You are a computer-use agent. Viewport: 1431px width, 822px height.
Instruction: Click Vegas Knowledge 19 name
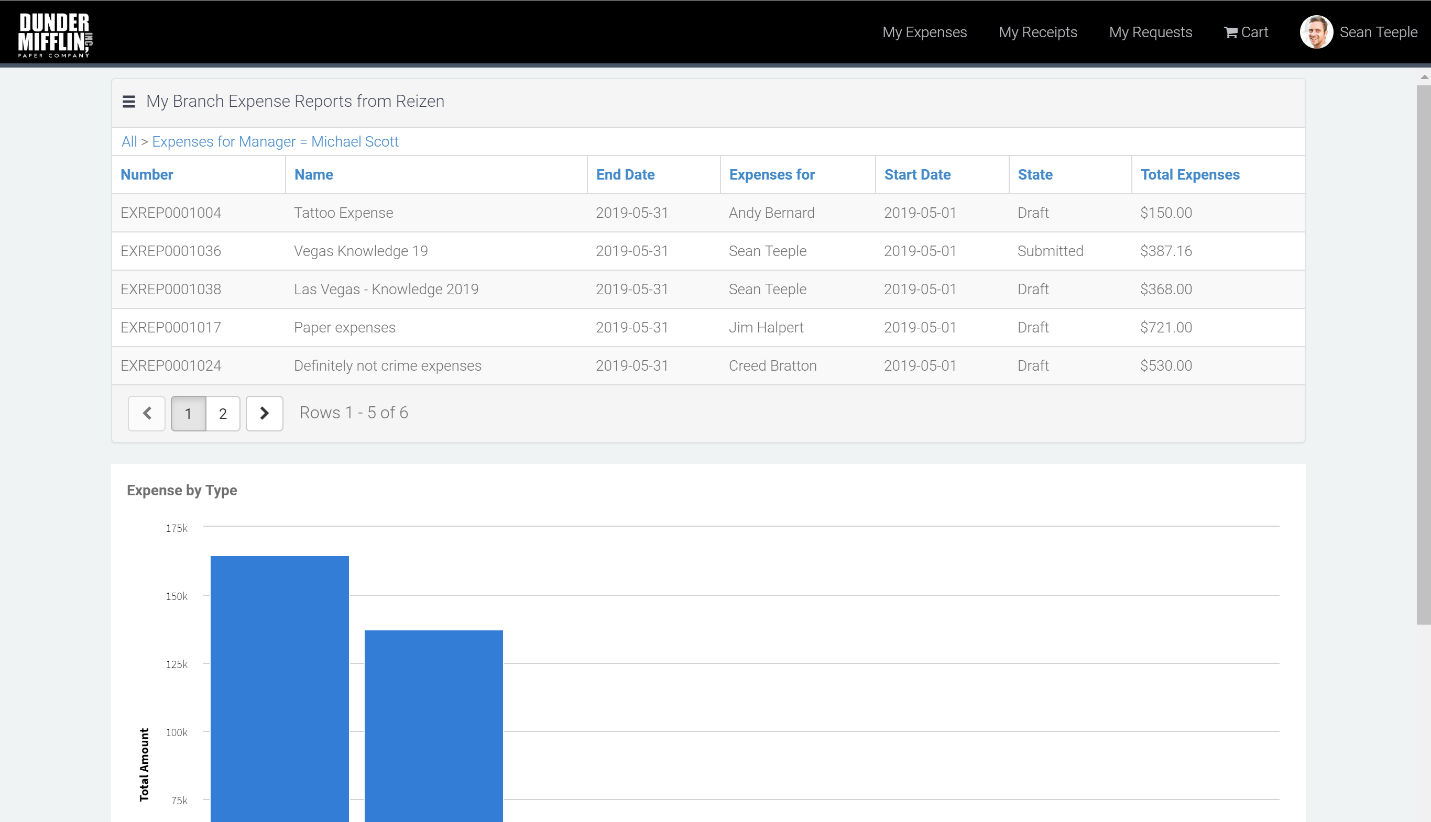361,251
